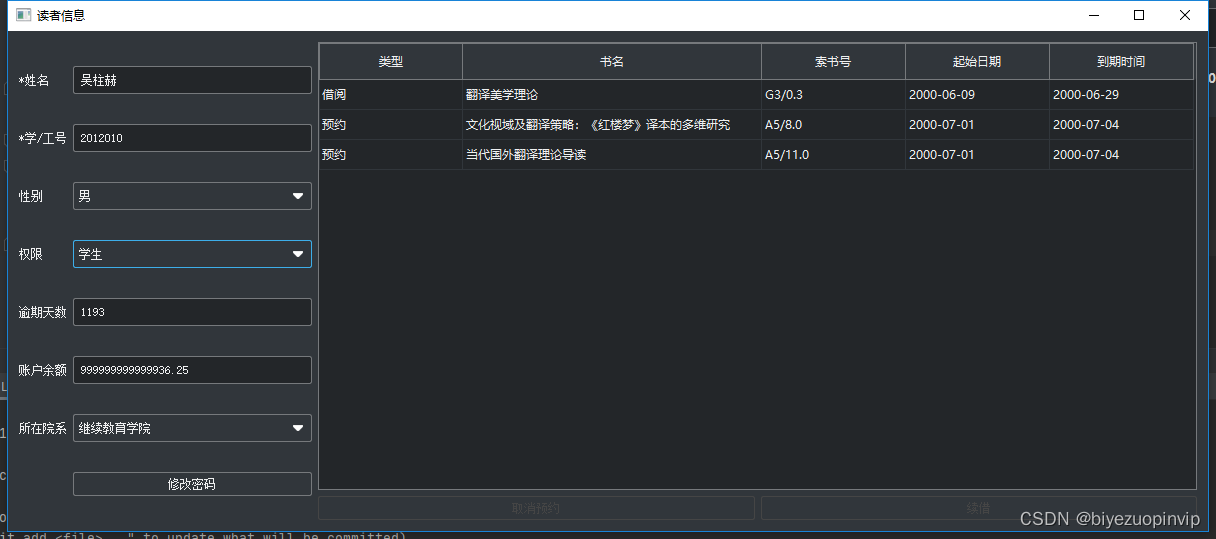Screen dimensions: 1216x539
Task: Click the 索书号 column header
Action: click(833, 62)
